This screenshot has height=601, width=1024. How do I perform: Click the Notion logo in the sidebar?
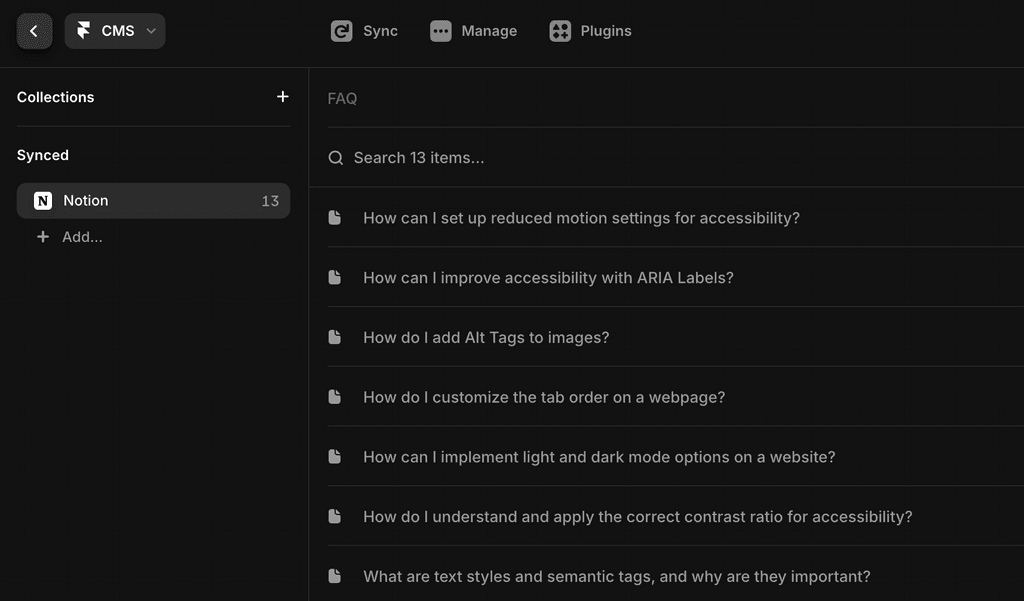pos(42,200)
